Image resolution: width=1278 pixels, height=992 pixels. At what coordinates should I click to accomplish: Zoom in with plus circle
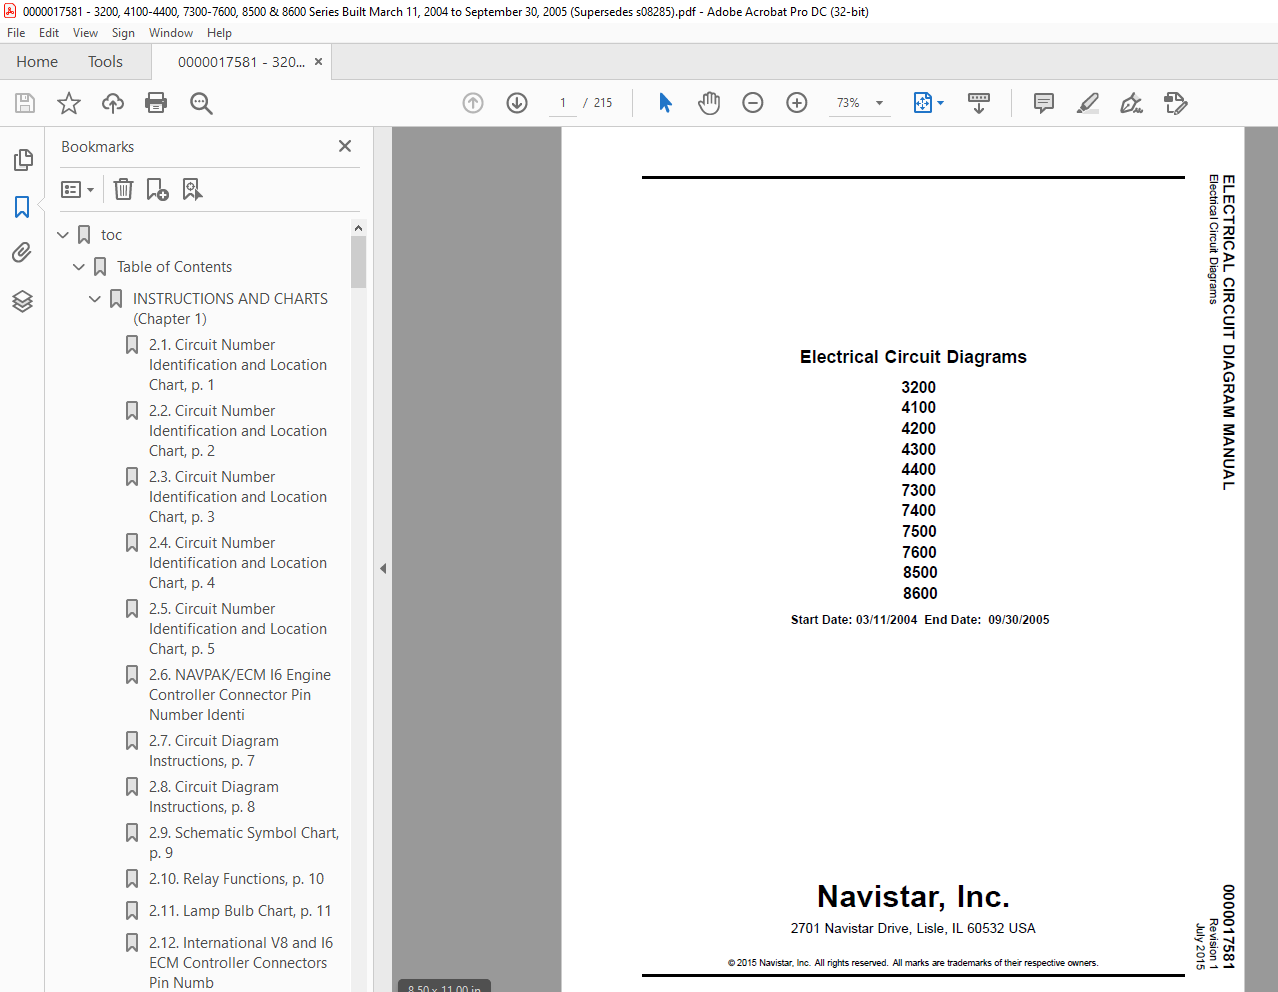click(797, 103)
